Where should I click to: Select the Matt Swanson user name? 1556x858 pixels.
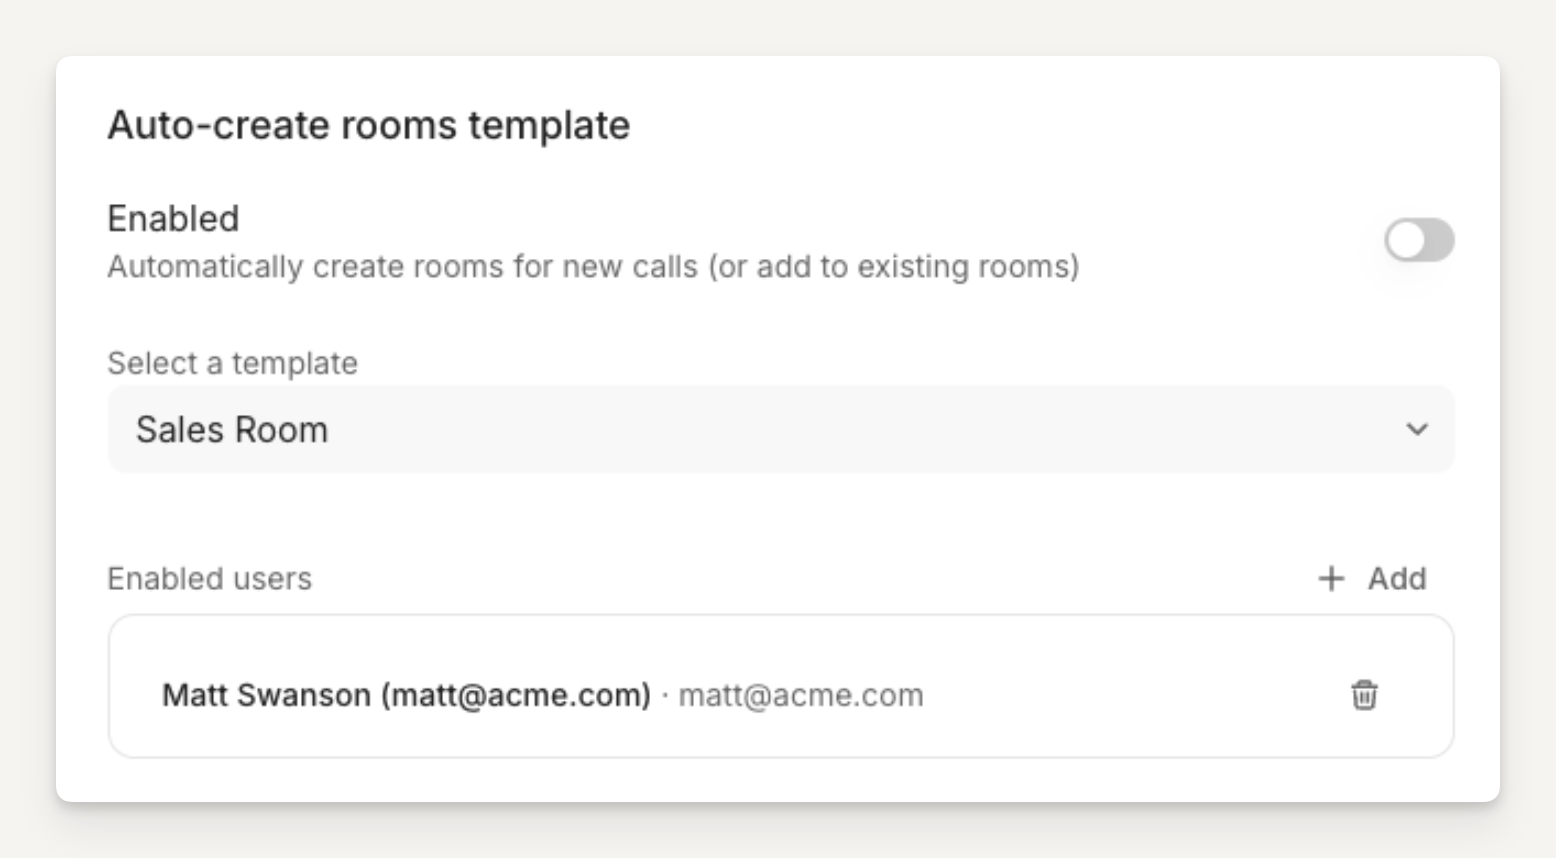[266, 695]
